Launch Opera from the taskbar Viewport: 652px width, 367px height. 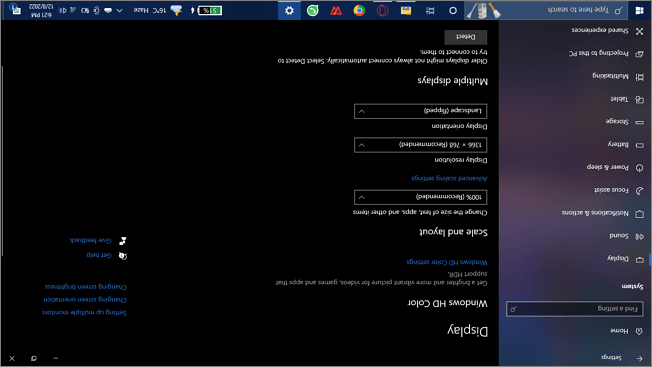(x=383, y=10)
